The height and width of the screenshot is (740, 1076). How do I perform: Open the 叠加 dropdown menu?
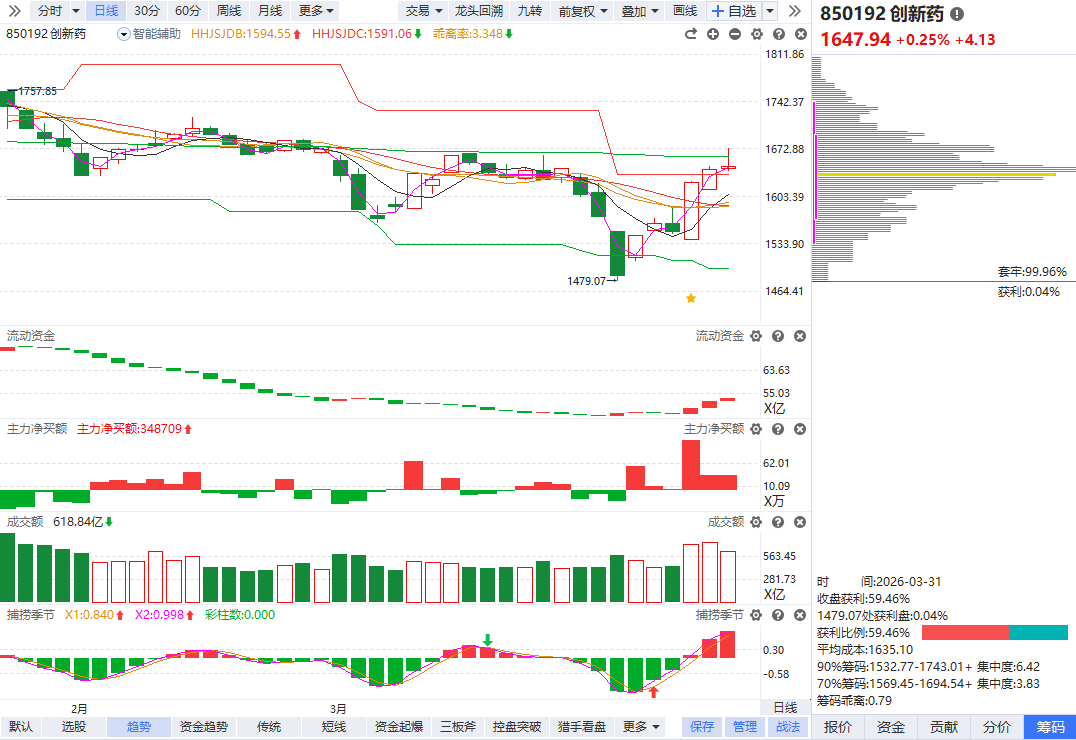click(639, 11)
